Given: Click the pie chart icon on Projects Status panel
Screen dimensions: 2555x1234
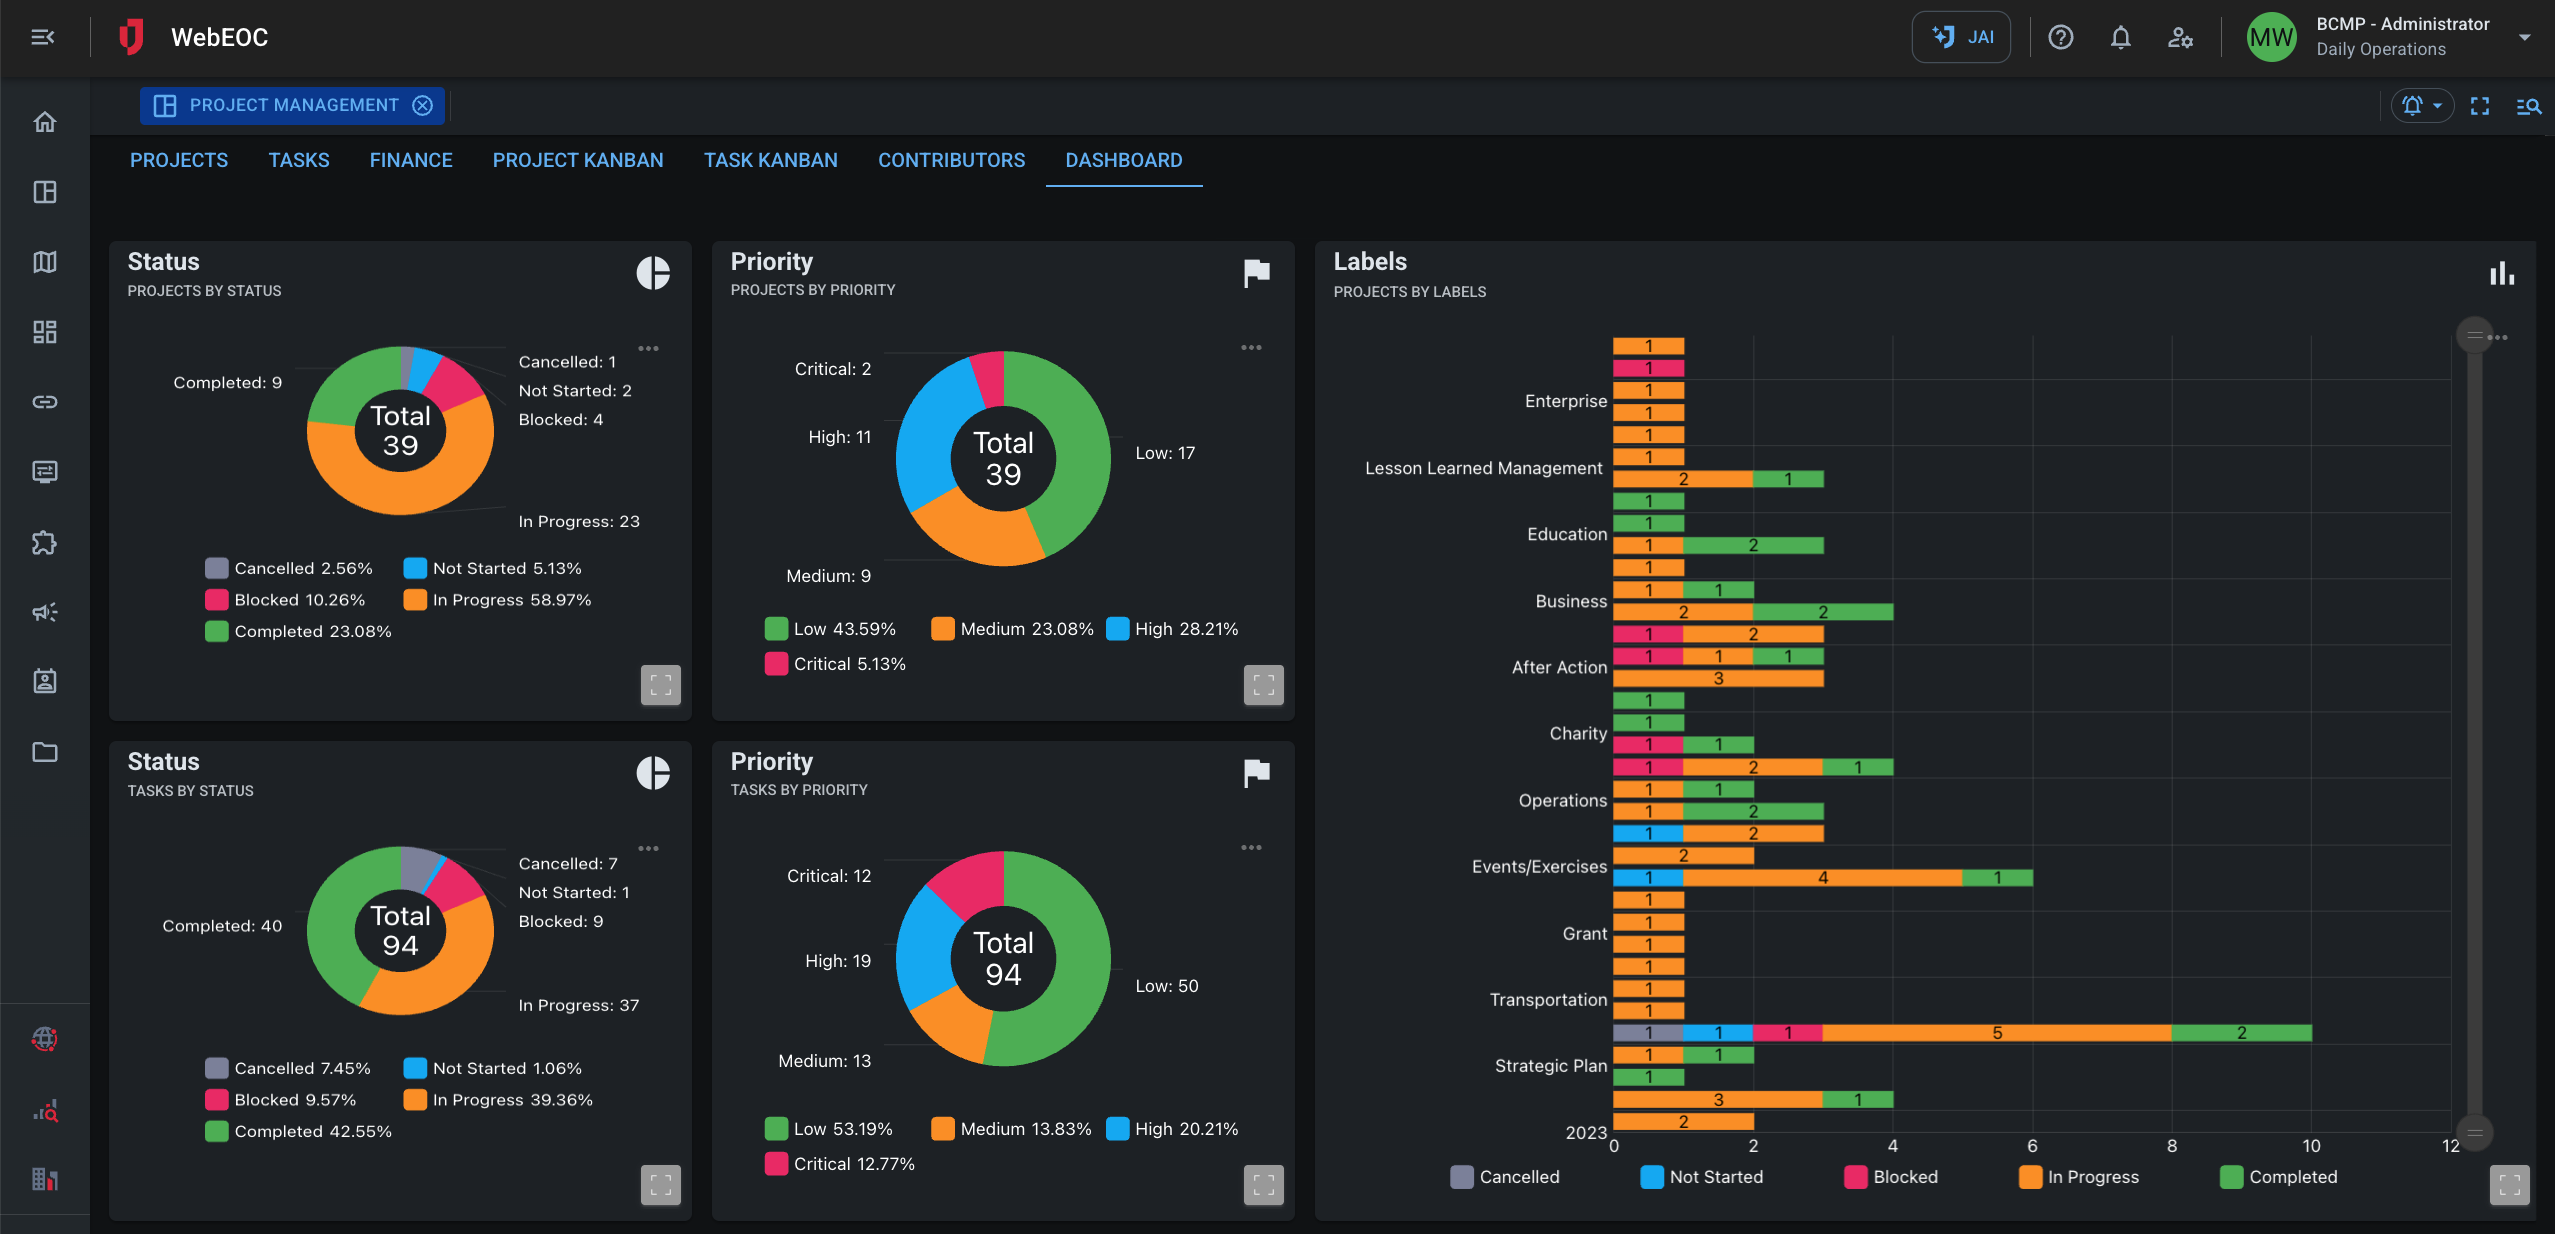Looking at the screenshot, I should click(653, 273).
